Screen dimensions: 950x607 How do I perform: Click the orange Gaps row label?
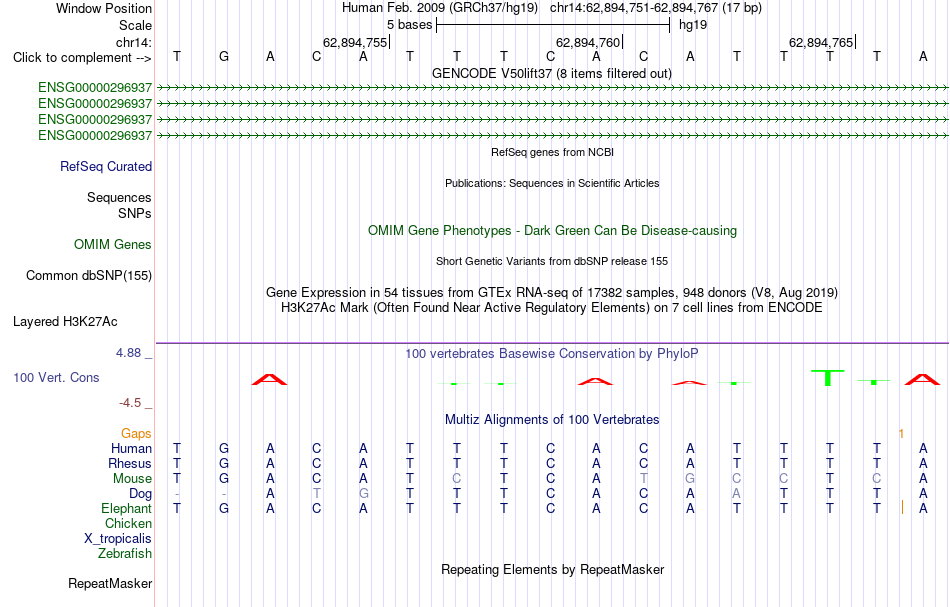click(x=136, y=434)
